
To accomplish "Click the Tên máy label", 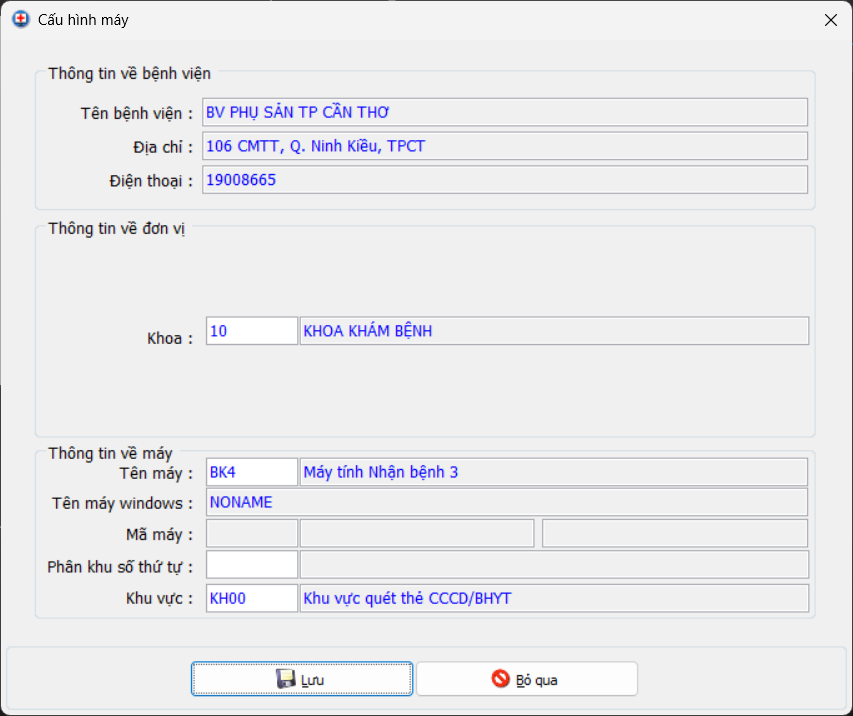I will click(x=156, y=473).
